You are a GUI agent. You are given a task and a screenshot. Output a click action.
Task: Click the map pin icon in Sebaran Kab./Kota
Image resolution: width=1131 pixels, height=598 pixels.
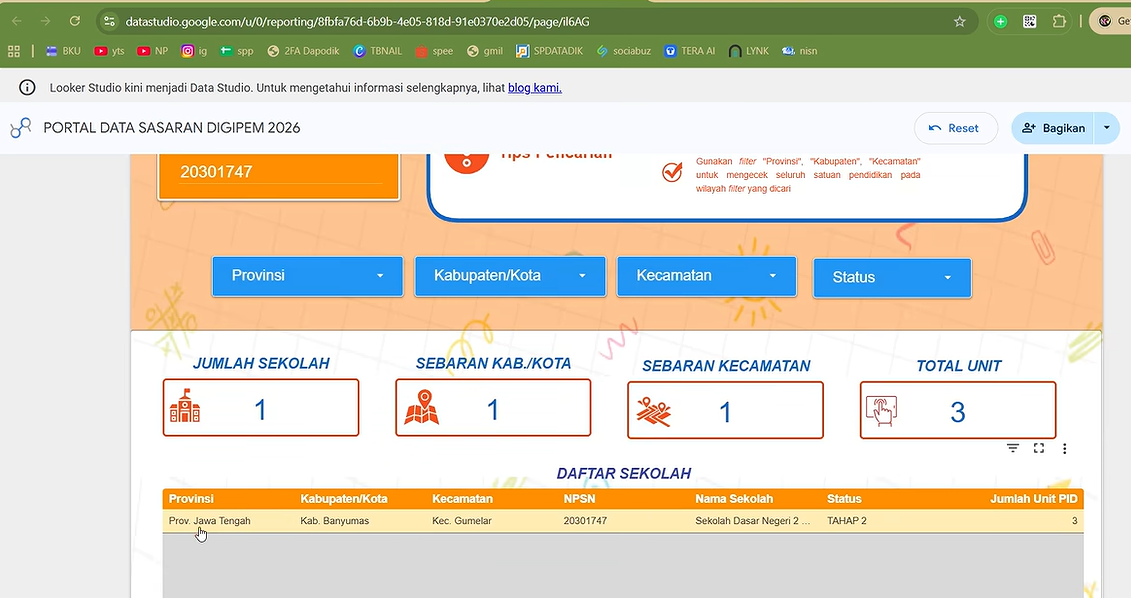click(x=422, y=407)
